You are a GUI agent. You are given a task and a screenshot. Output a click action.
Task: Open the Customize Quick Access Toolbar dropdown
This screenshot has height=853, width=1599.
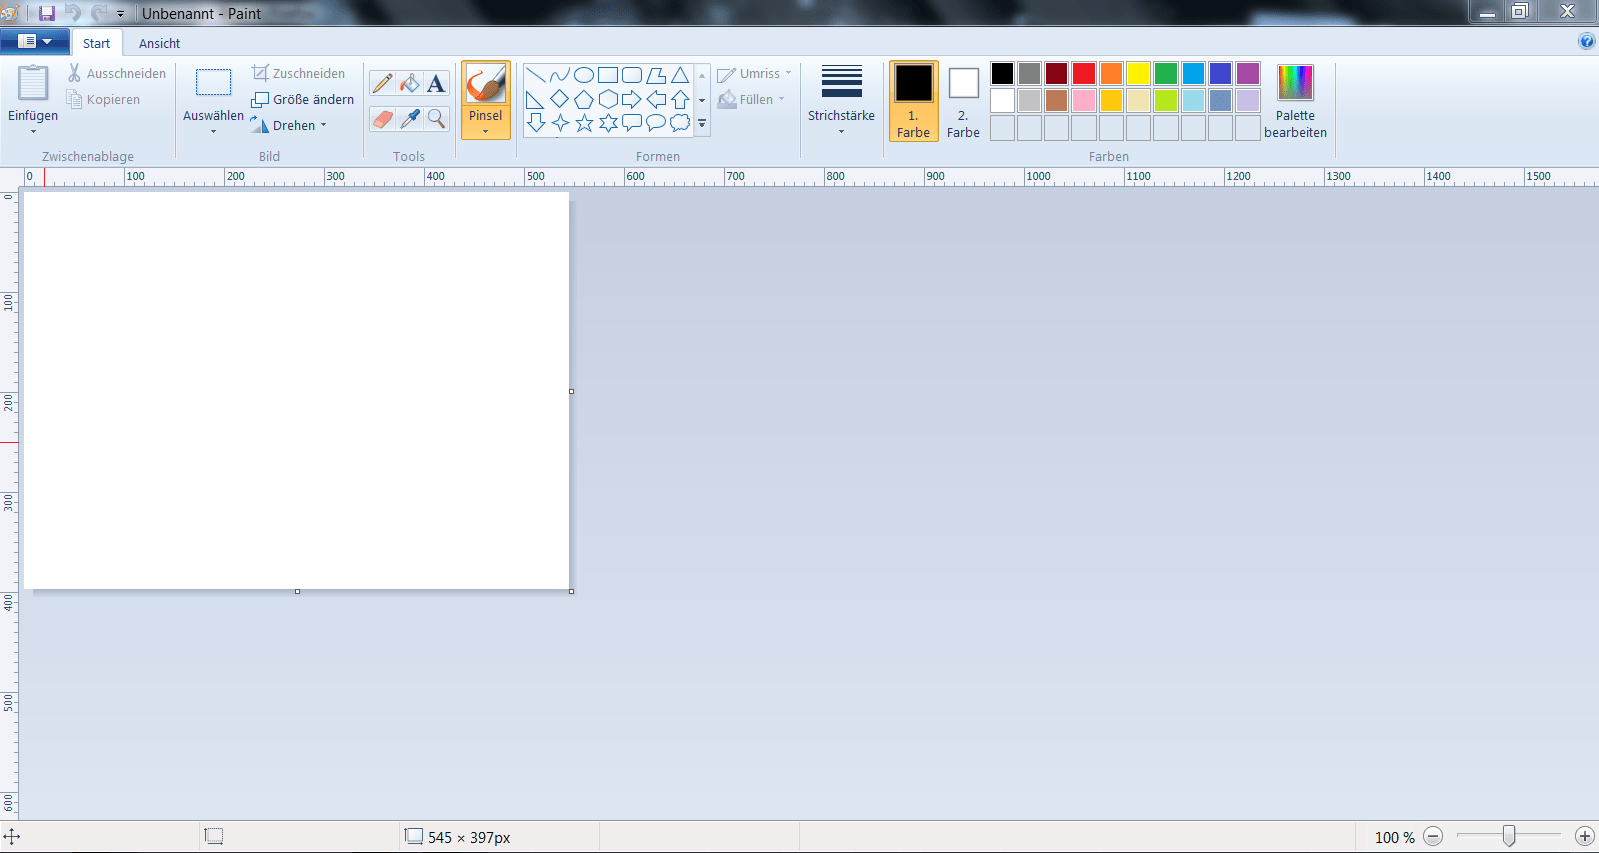click(120, 14)
